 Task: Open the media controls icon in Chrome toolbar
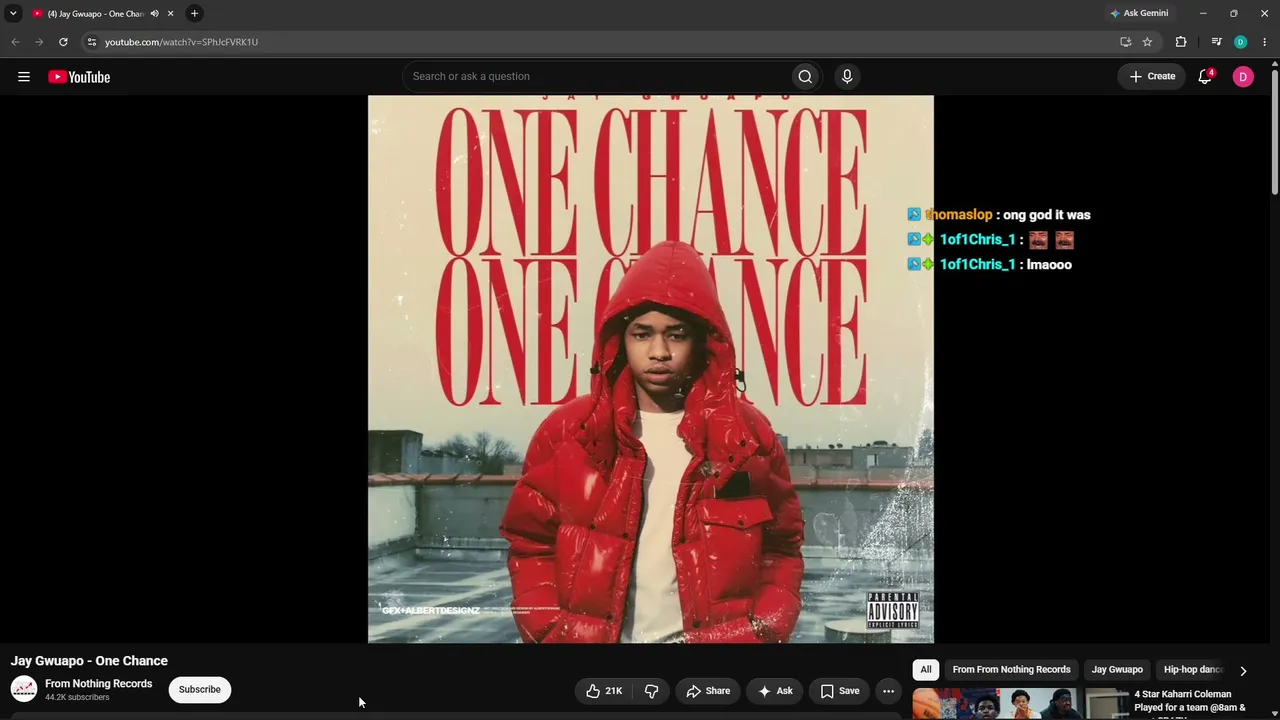(1216, 42)
